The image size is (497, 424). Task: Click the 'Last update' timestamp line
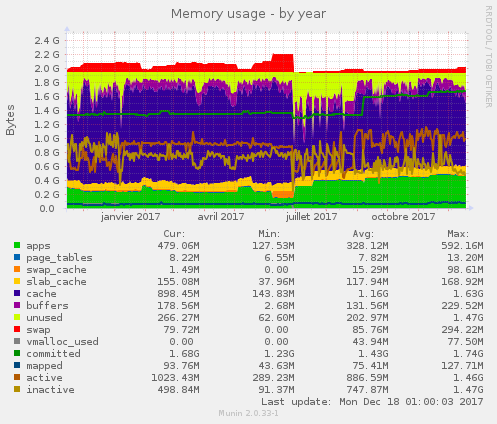pos(372,402)
